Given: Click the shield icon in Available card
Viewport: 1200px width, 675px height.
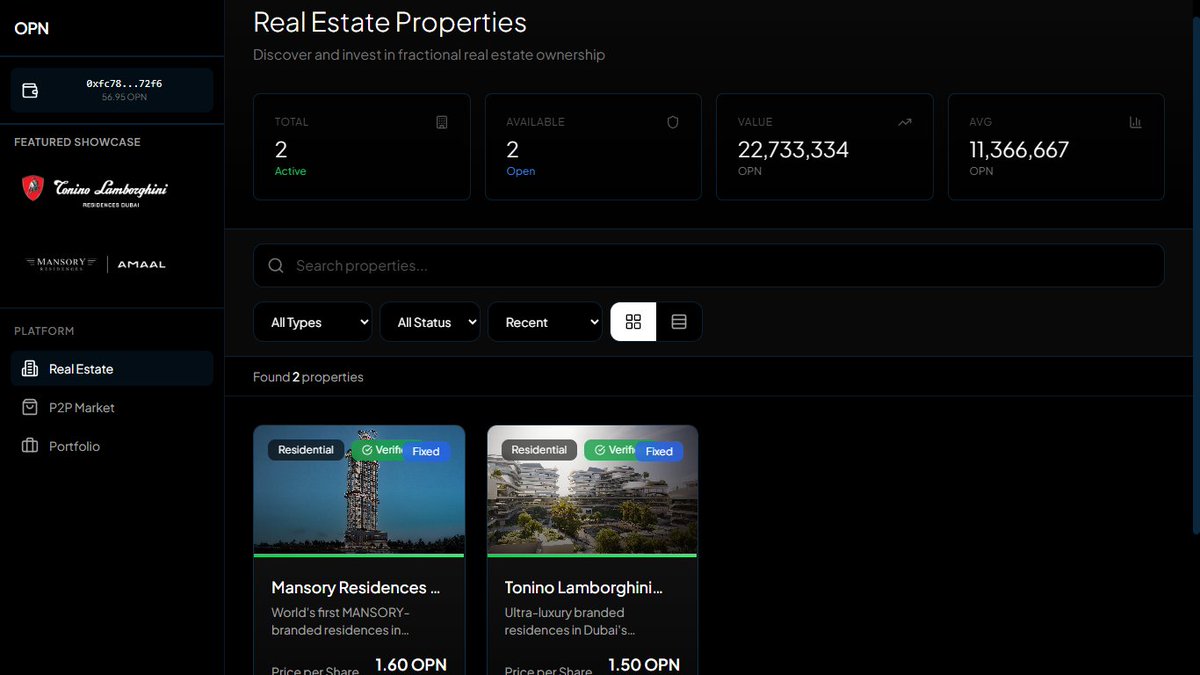Looking at the screenshot, I should coord(673,122).
